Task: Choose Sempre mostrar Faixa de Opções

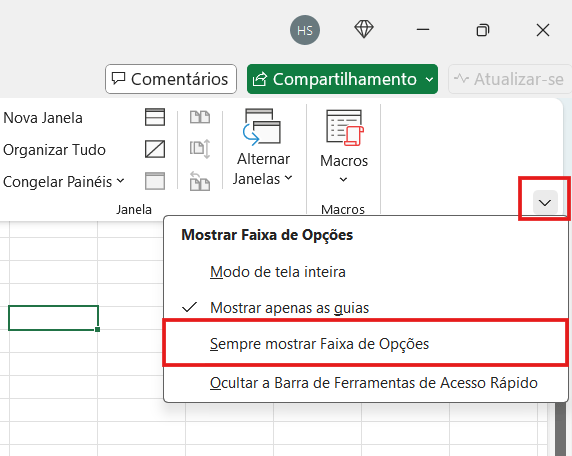Action: tap(366, 343)
